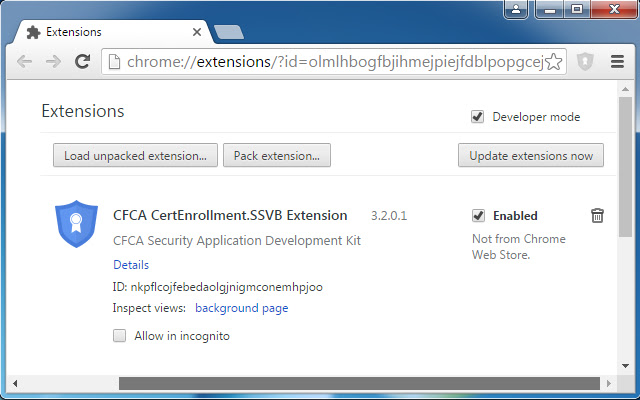Maximize the Chrome window

577,9
